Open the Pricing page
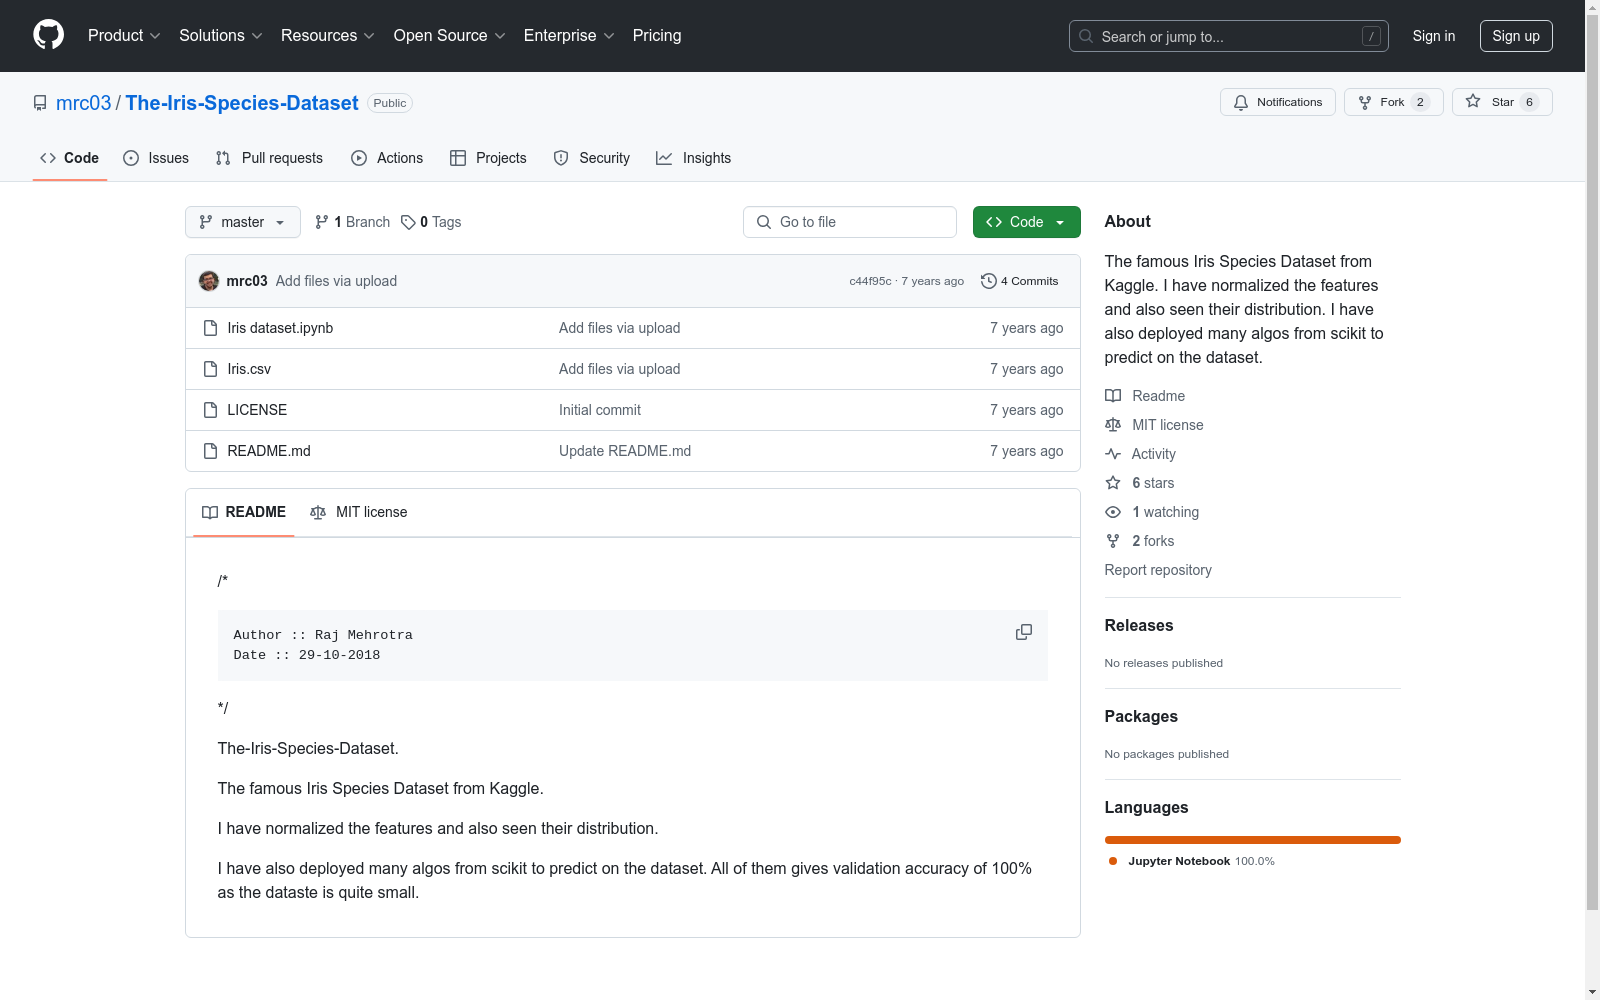 (657, 35)
